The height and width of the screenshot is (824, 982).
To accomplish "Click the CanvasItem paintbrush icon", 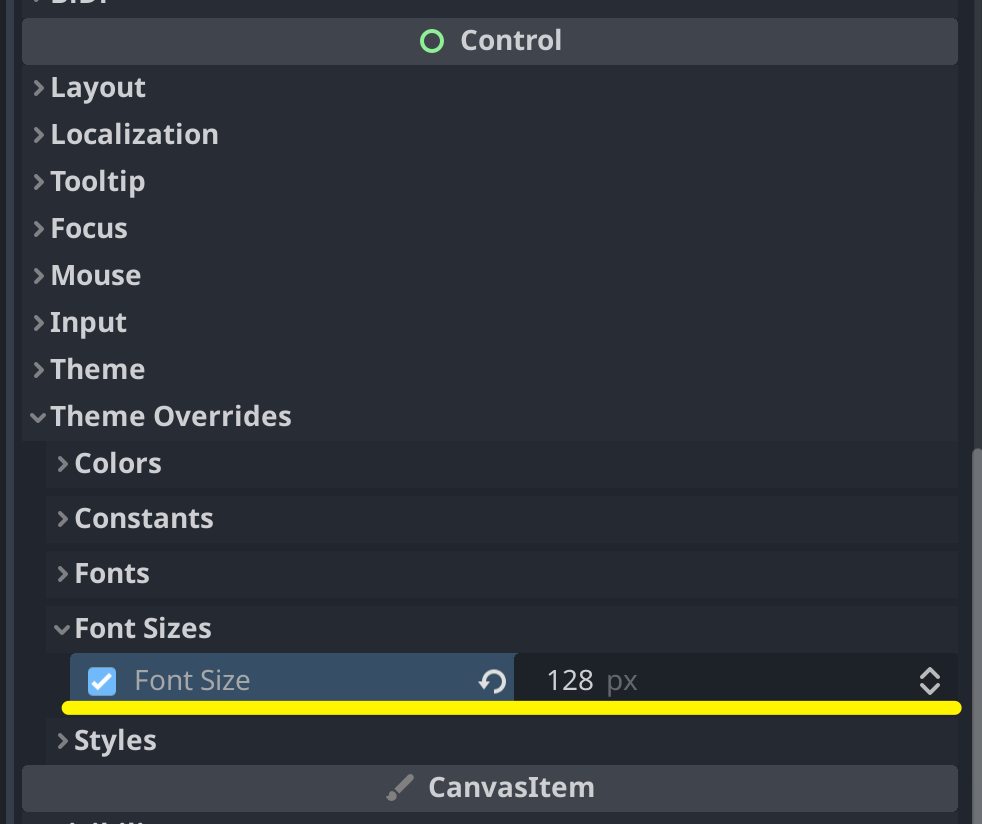I will [x=400, y=788].
